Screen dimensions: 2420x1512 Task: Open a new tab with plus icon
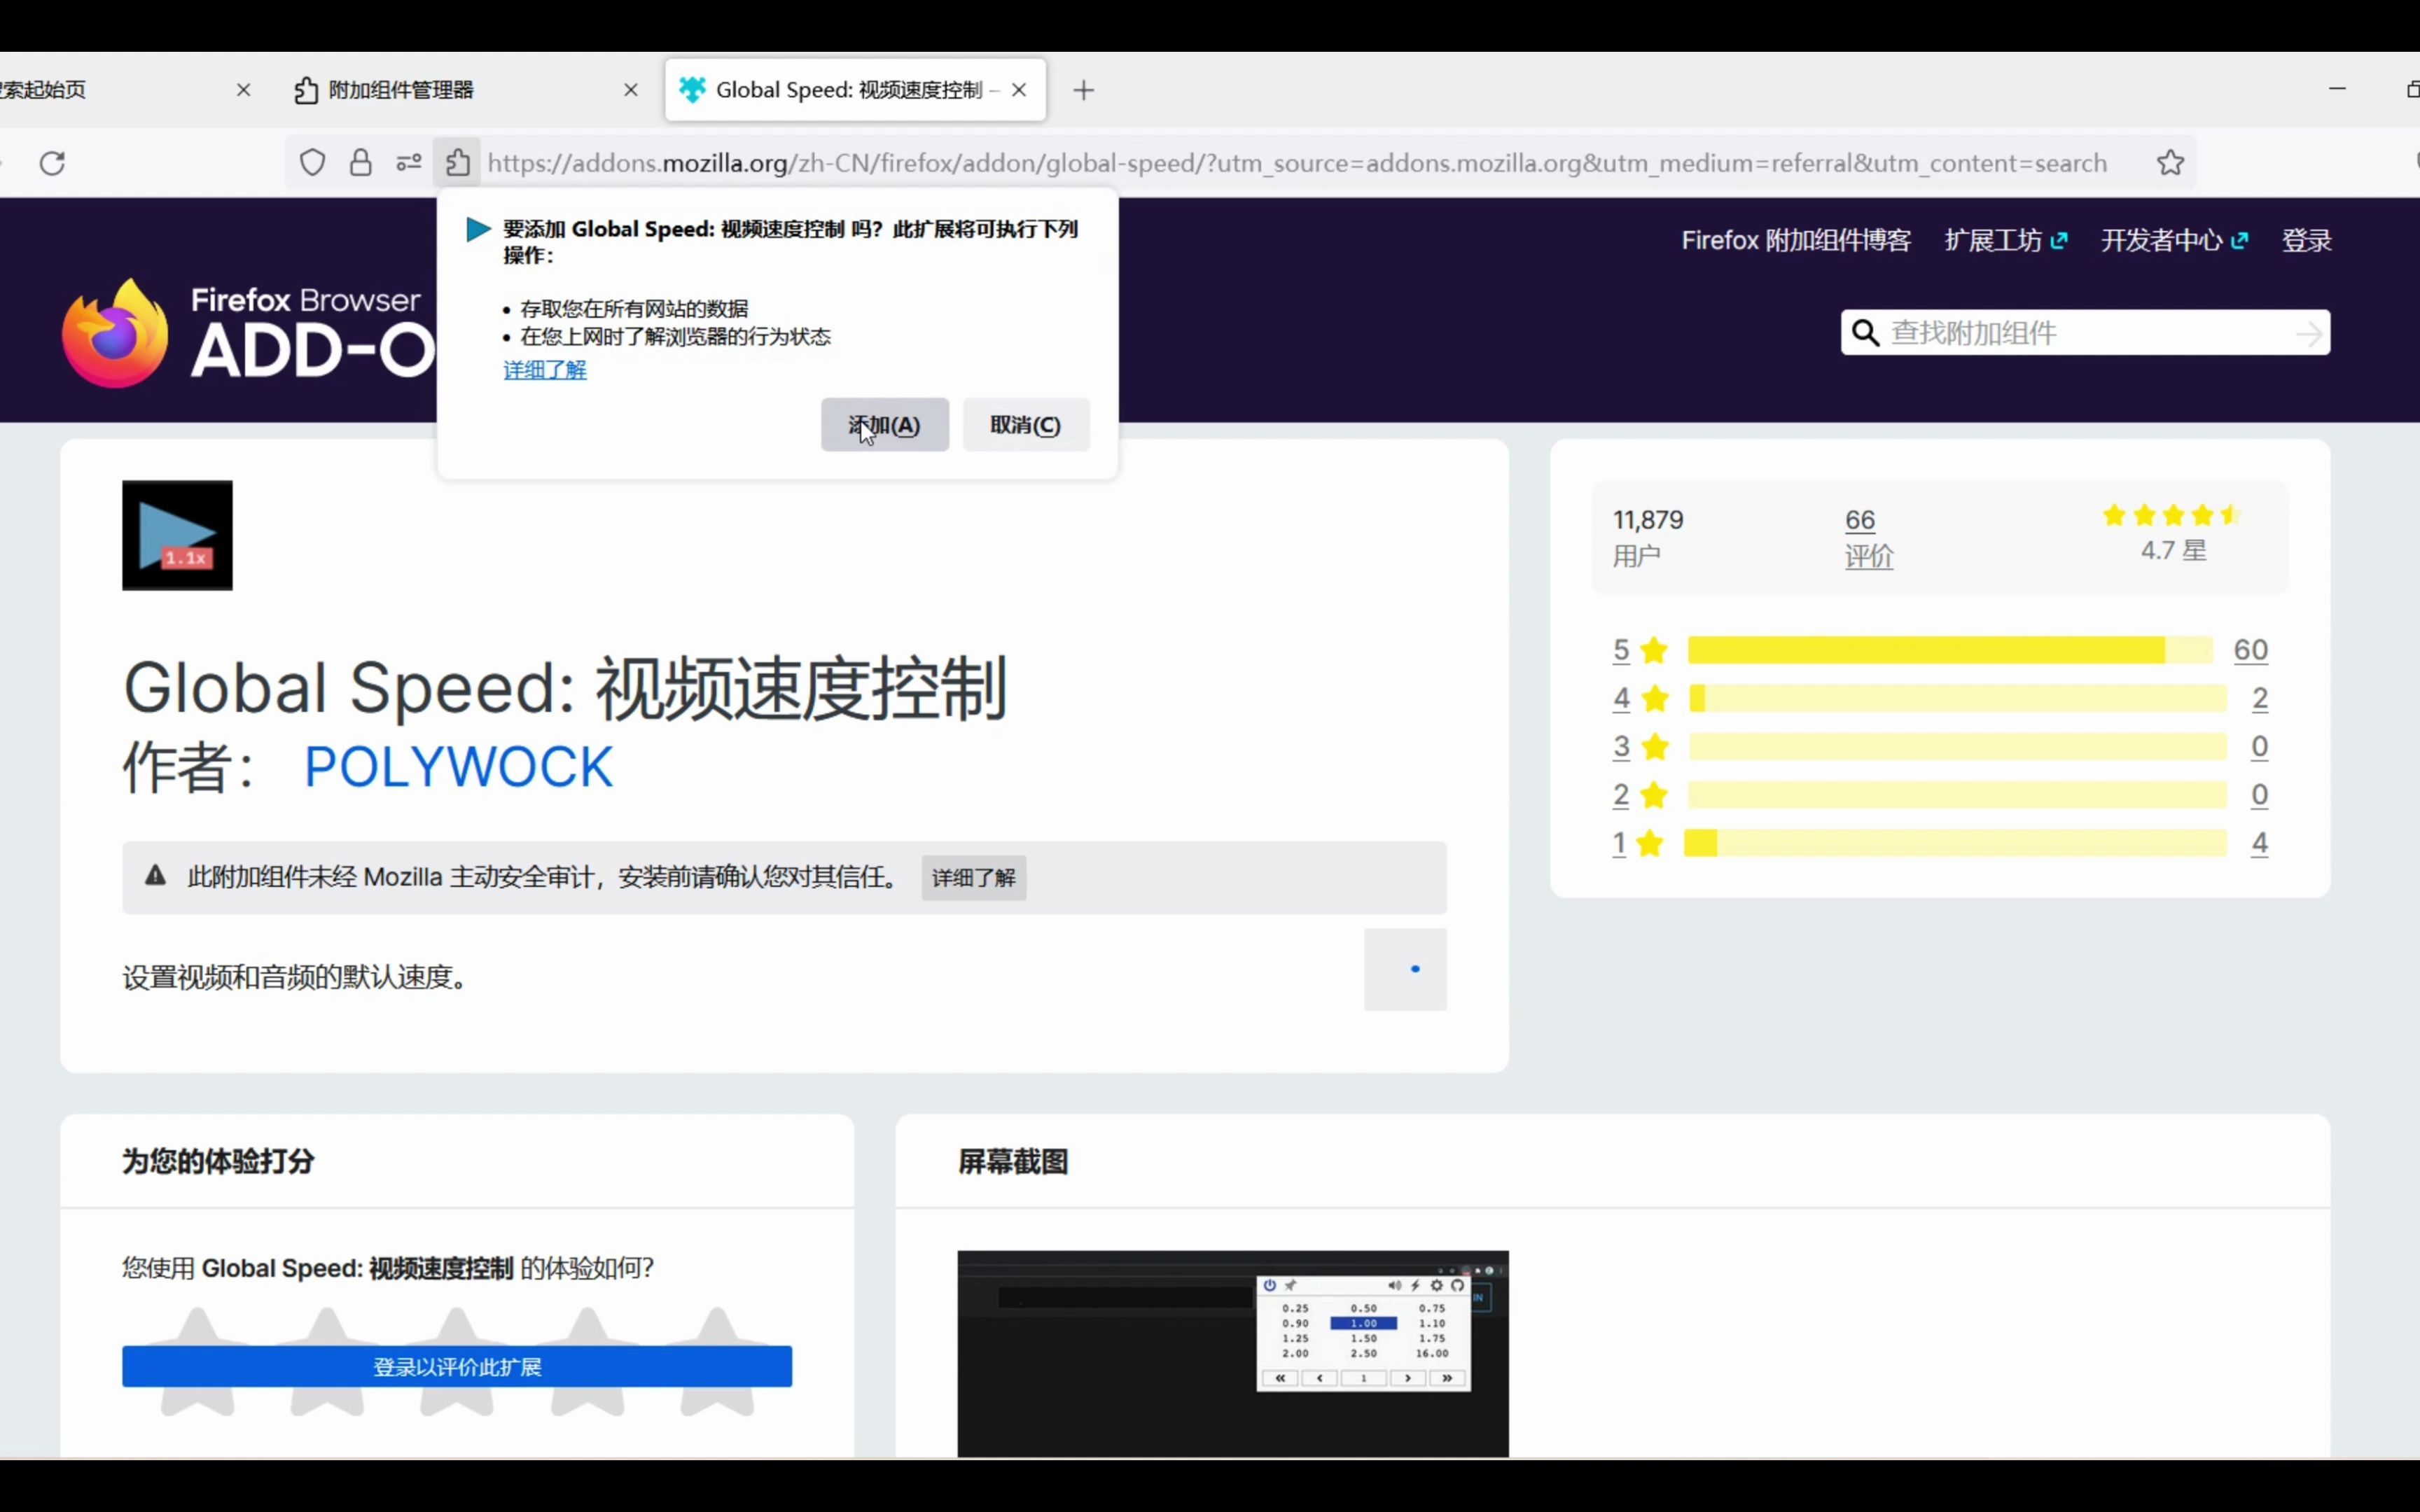pos(1083,90)
